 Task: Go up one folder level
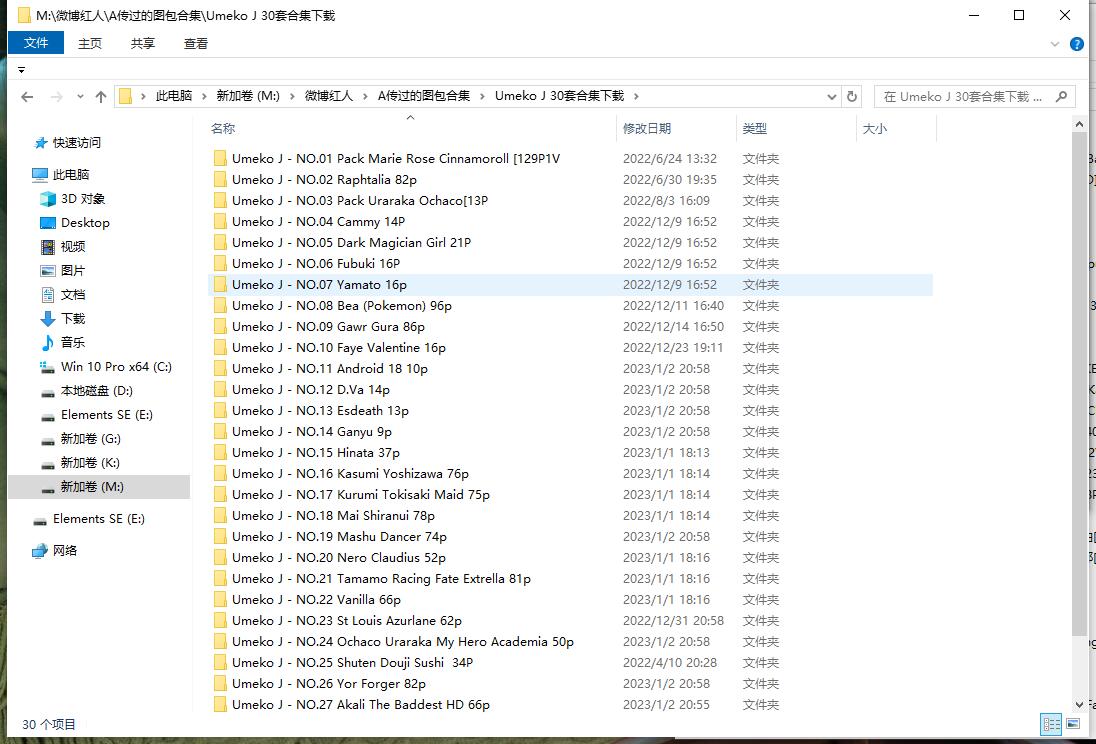[x=101, y=96]
